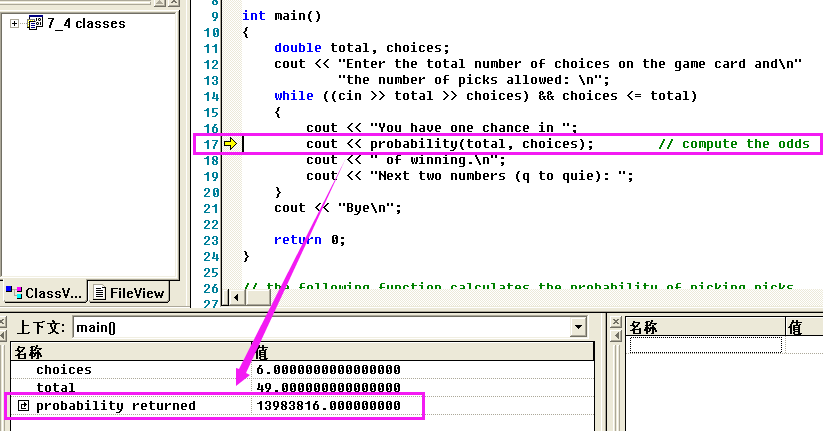Click the "the number of picks allowed" string line

473,80
